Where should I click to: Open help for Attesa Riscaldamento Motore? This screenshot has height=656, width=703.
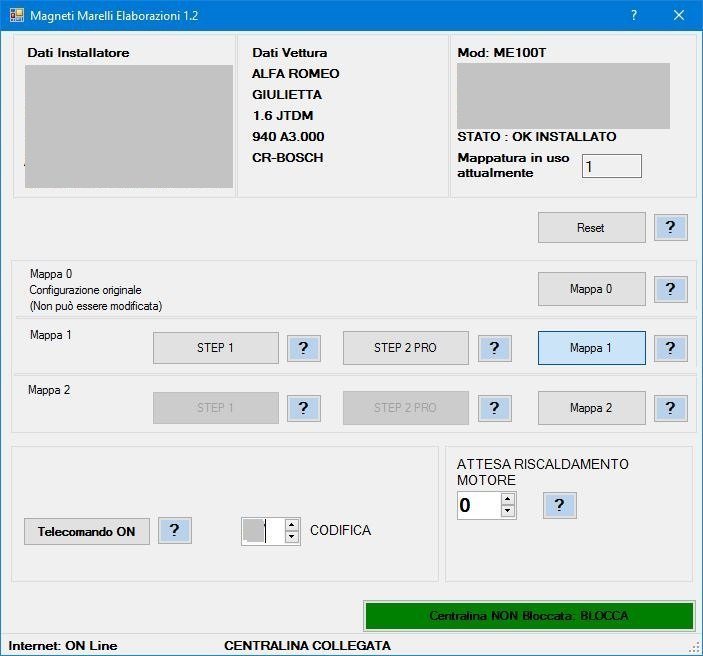coord(560,505)
